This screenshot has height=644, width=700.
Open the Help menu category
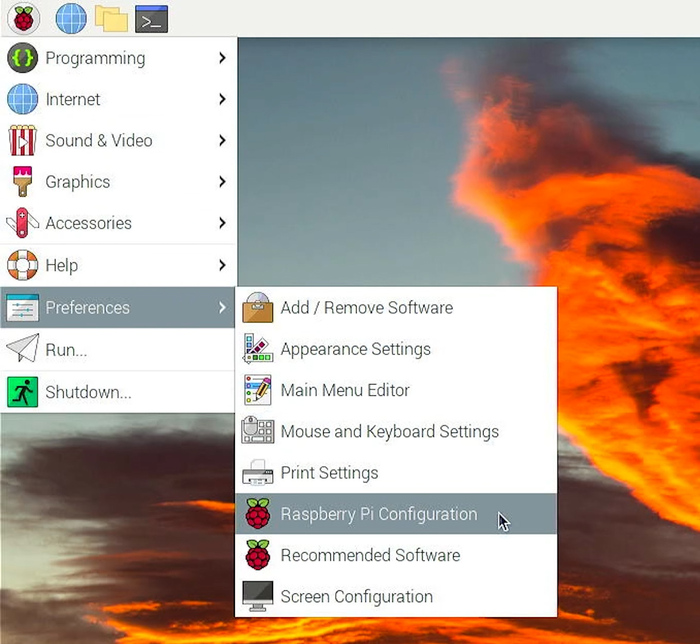tap(118, 265)
